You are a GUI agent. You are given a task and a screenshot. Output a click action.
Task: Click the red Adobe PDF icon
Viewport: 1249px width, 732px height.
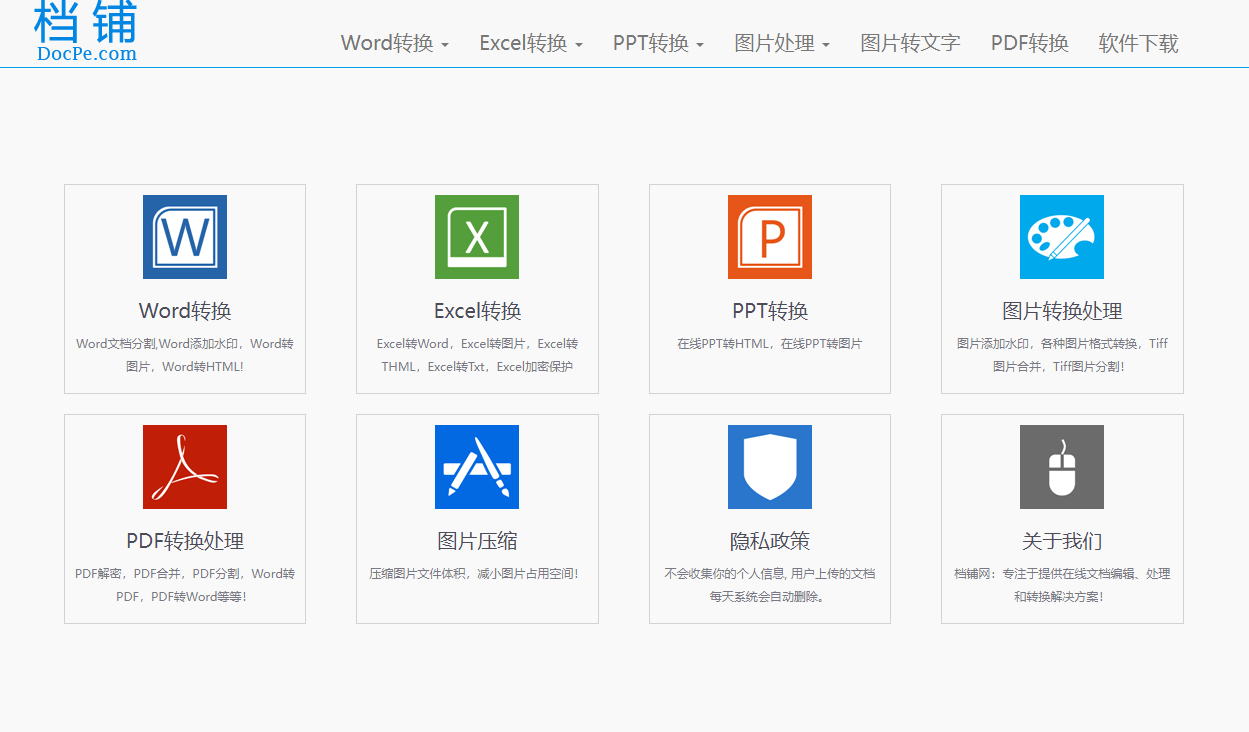(x=185, y=467)
